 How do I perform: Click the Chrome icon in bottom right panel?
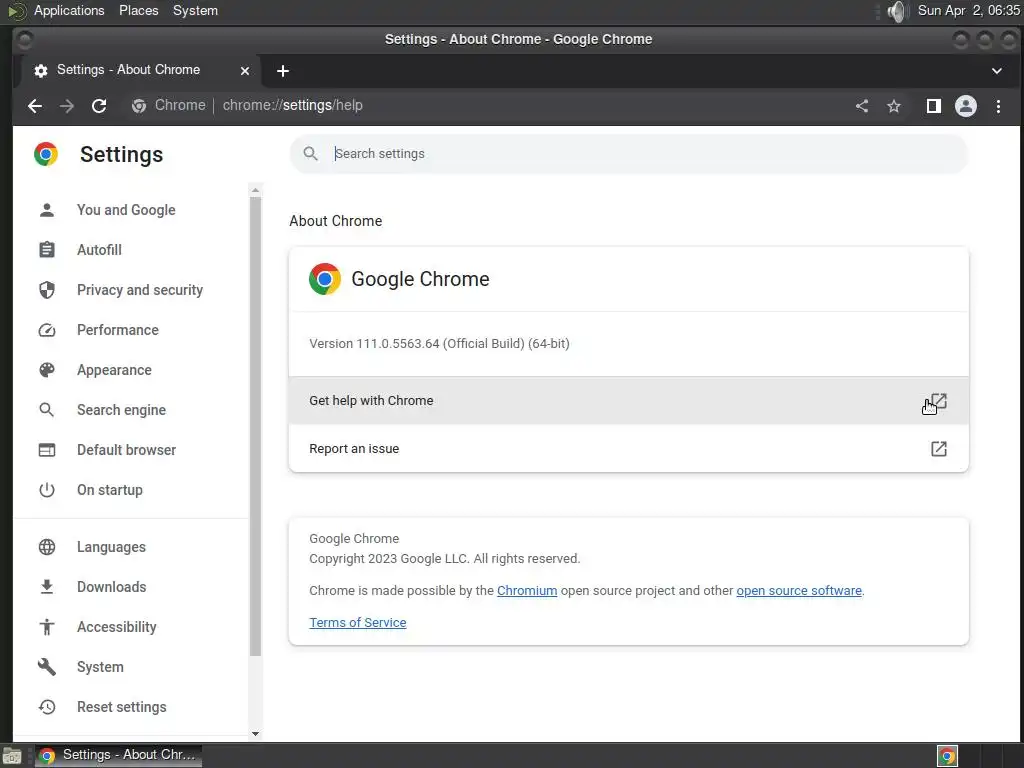[947, 756]
